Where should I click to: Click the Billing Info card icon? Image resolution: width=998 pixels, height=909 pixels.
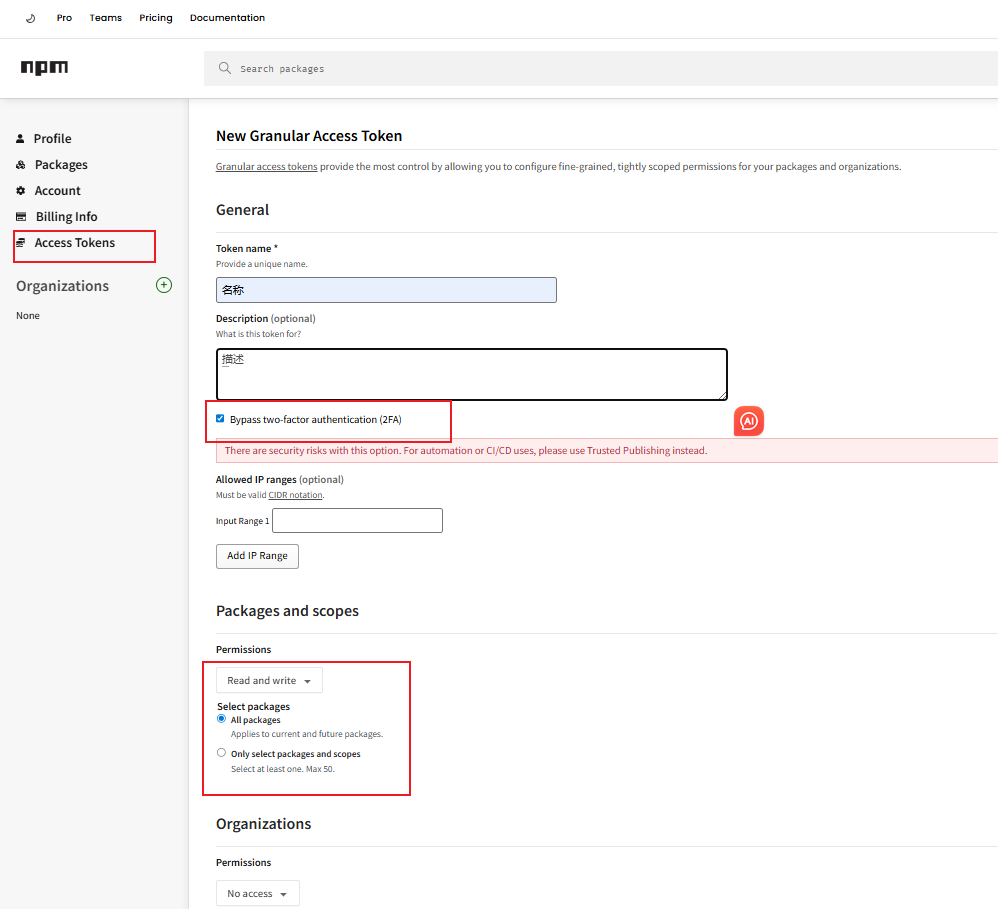[x=21, y=216]
